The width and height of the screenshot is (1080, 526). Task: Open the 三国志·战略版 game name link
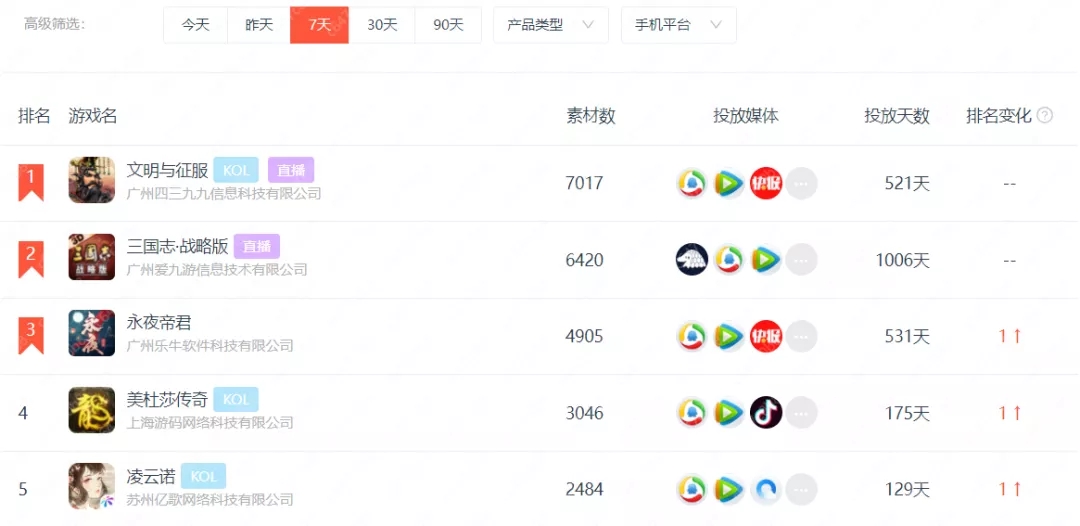tap(178, 246)
